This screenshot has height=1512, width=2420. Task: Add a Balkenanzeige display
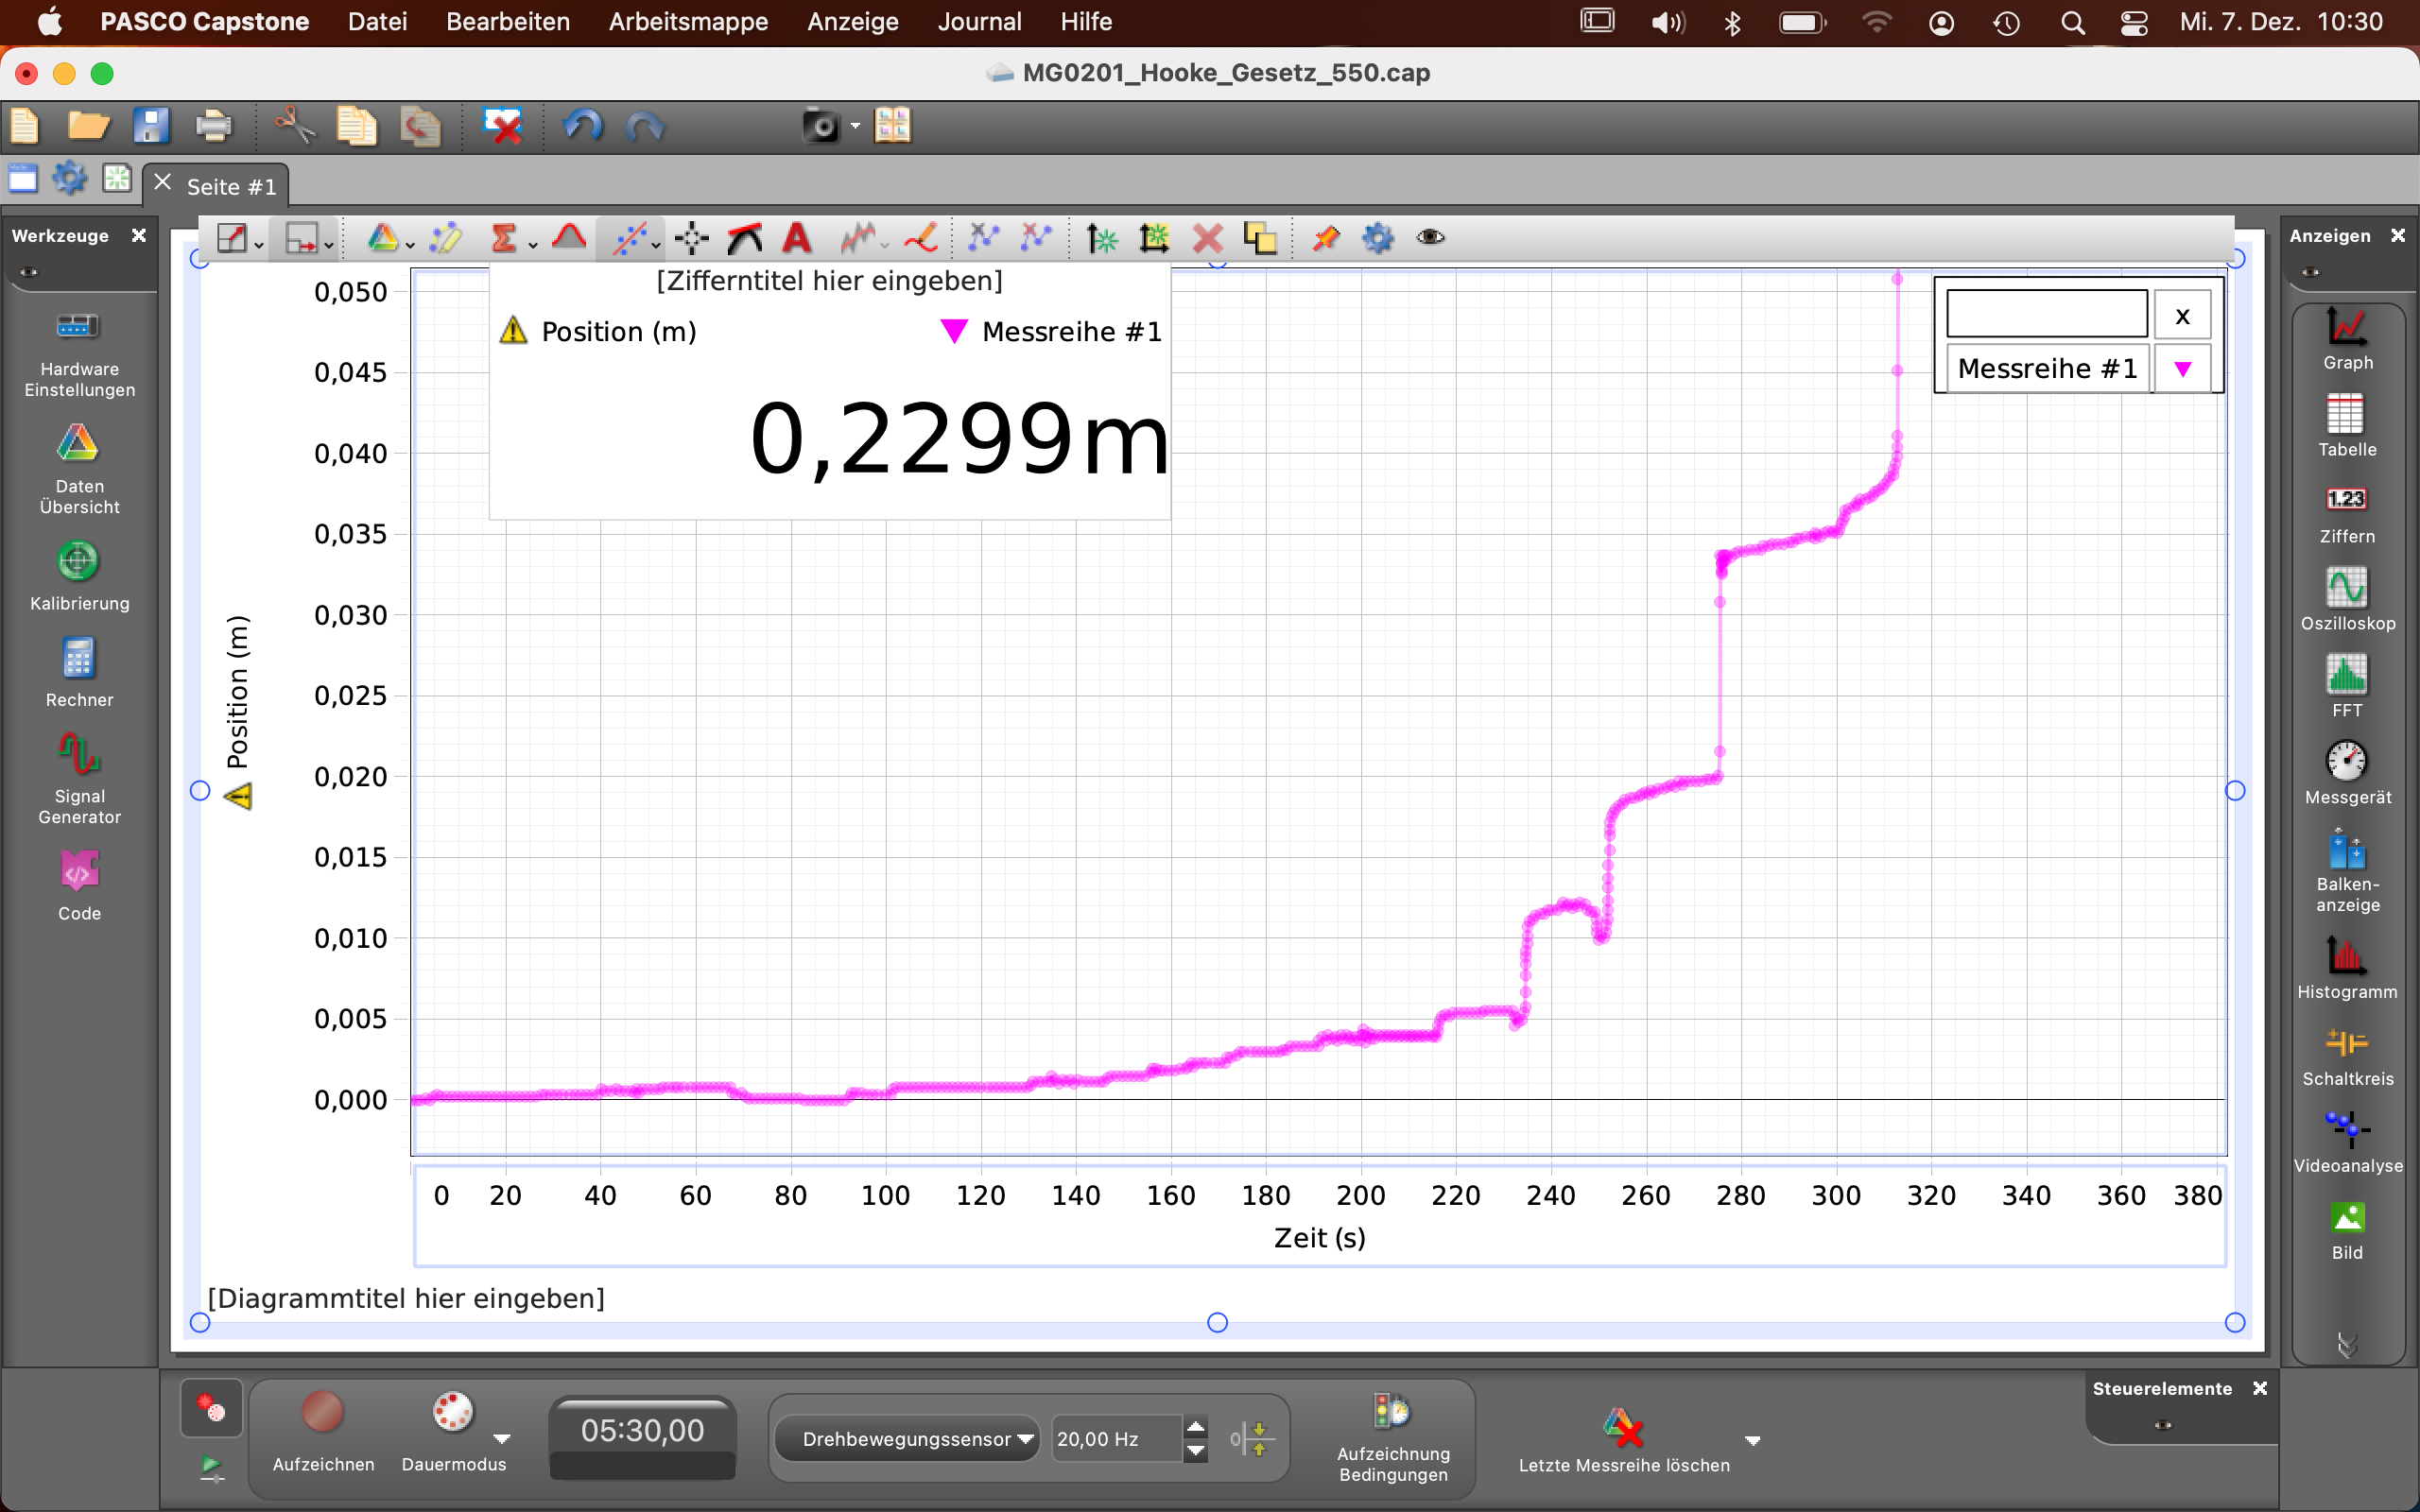2347,871
